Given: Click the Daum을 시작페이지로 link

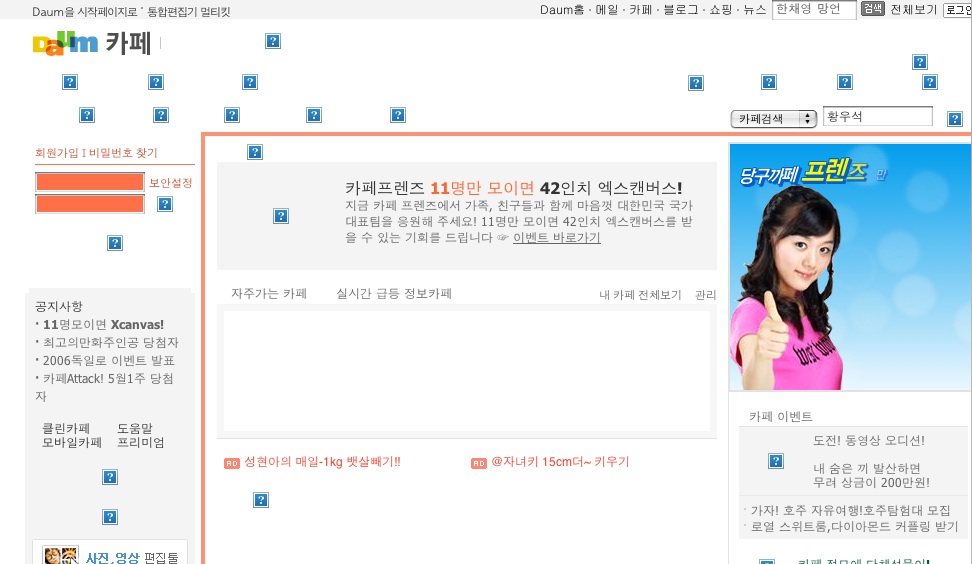Looking at the screenshot, I should click(84, 12).
